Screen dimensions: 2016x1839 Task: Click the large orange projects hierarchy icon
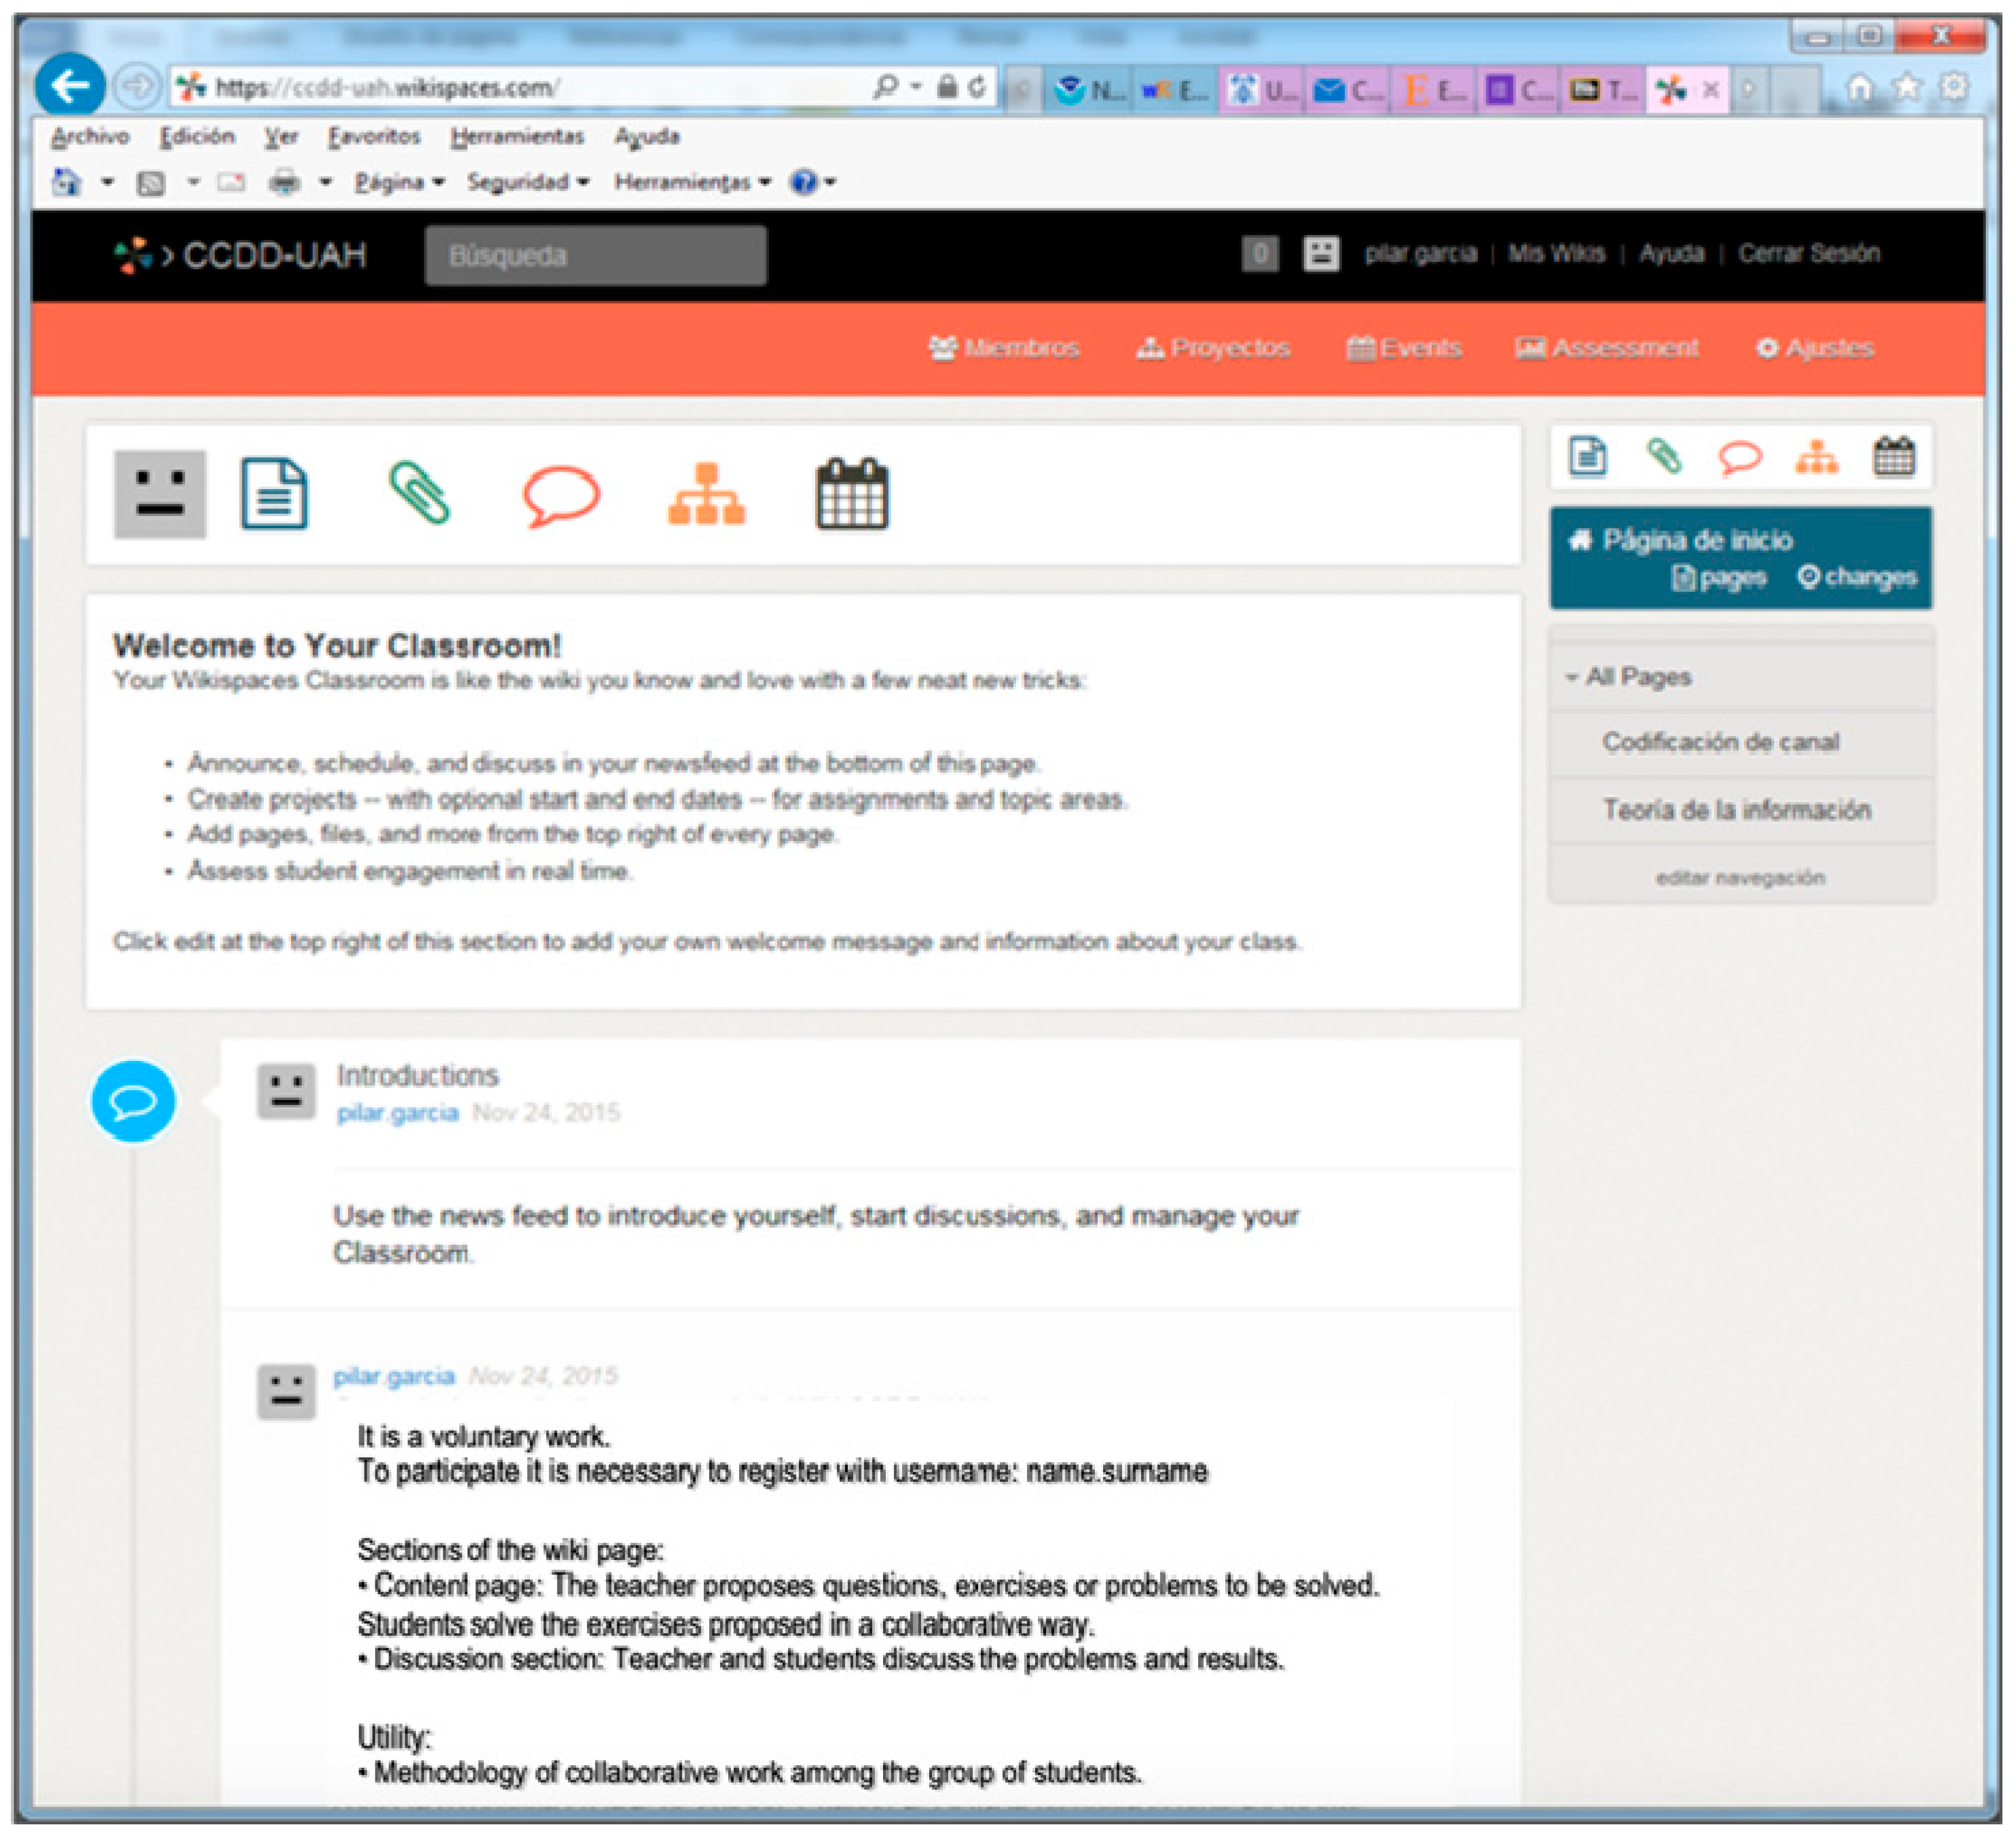point(706,494)
